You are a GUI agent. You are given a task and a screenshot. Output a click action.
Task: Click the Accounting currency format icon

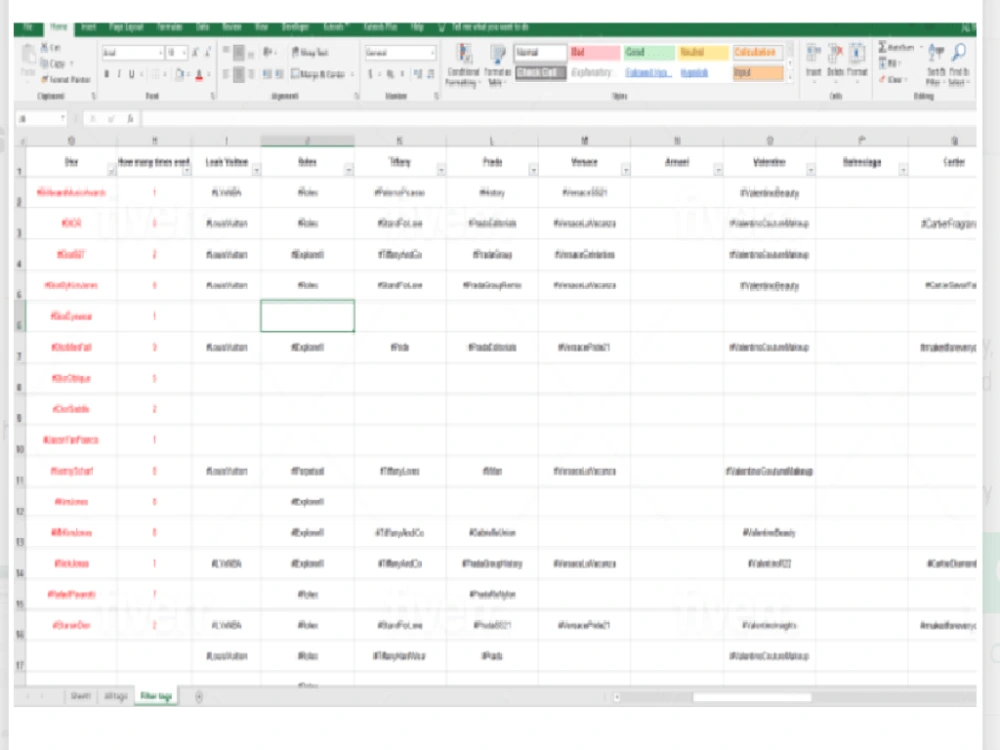click(371, 74)
